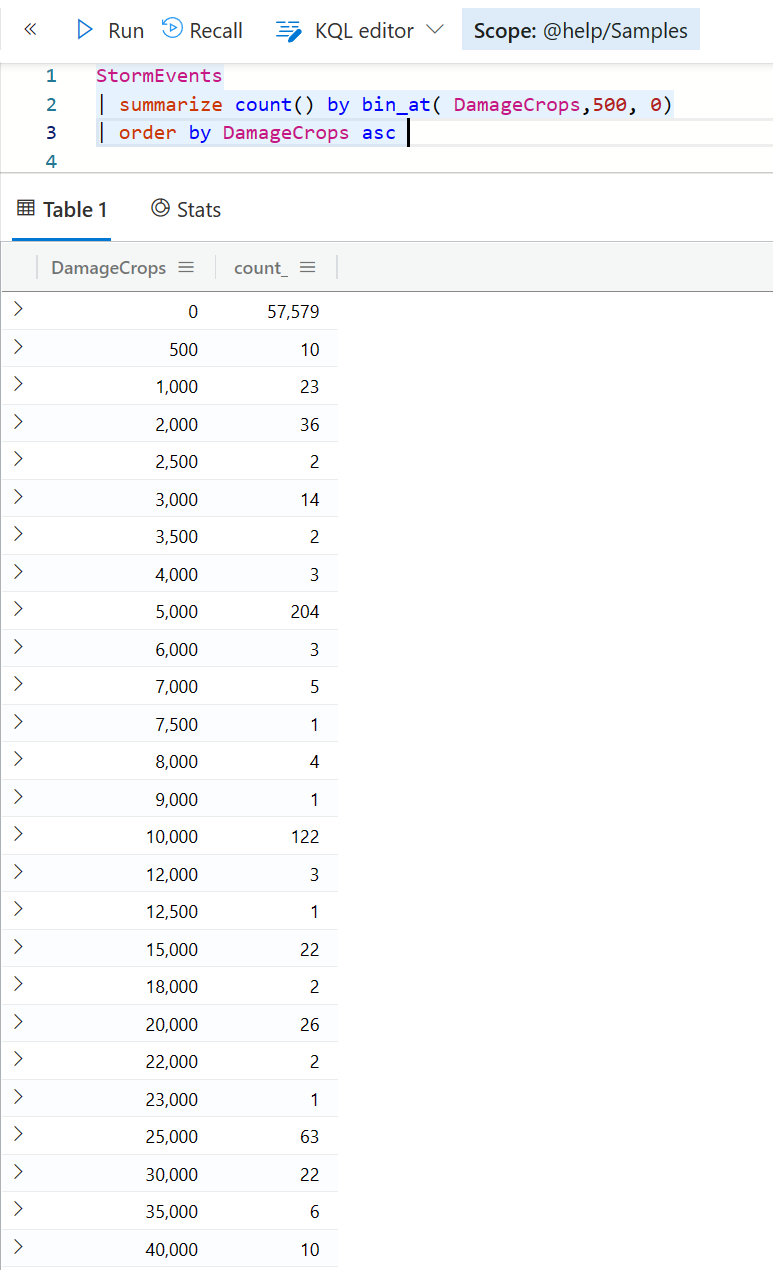Click the Stats tab icon
773x1270 pixels.
pyautogui.click(x=160, y=208)
